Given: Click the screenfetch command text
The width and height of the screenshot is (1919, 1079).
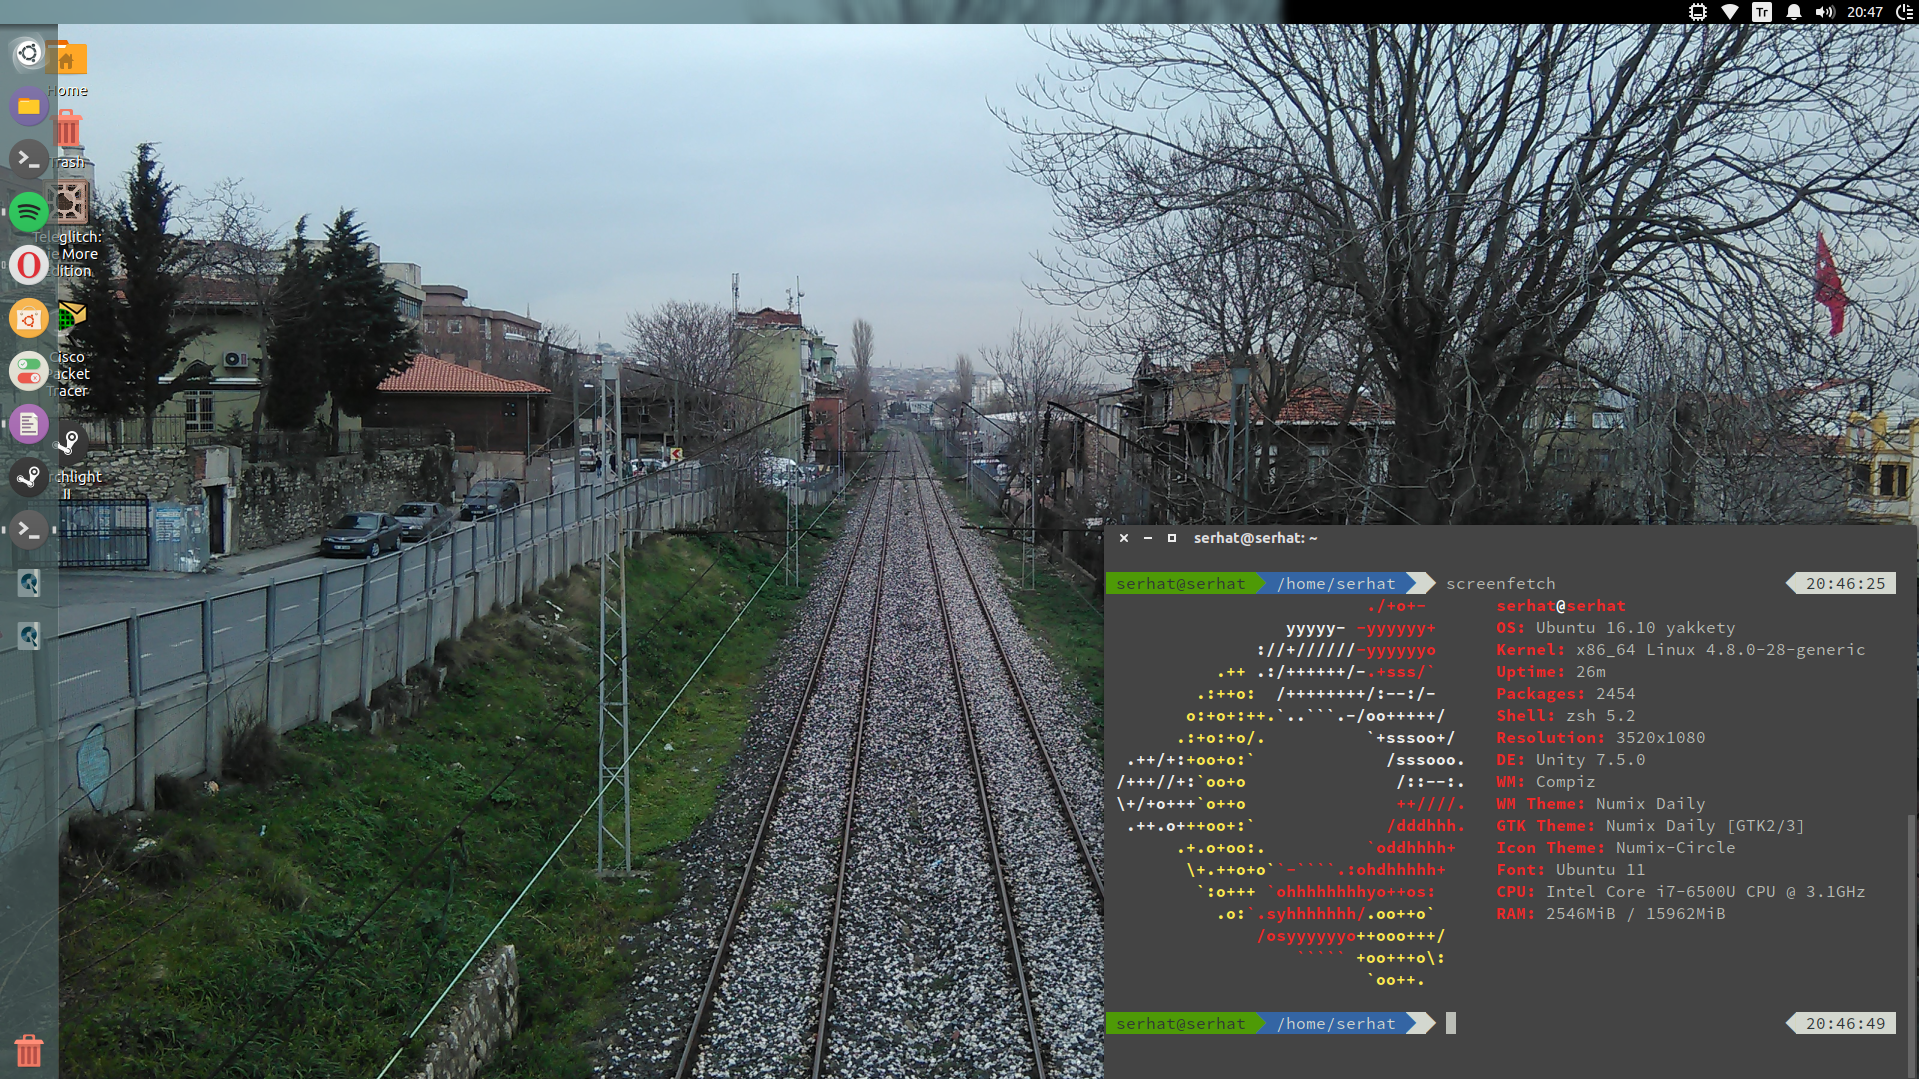Looking at the screenshot, I should point(1500,583).
